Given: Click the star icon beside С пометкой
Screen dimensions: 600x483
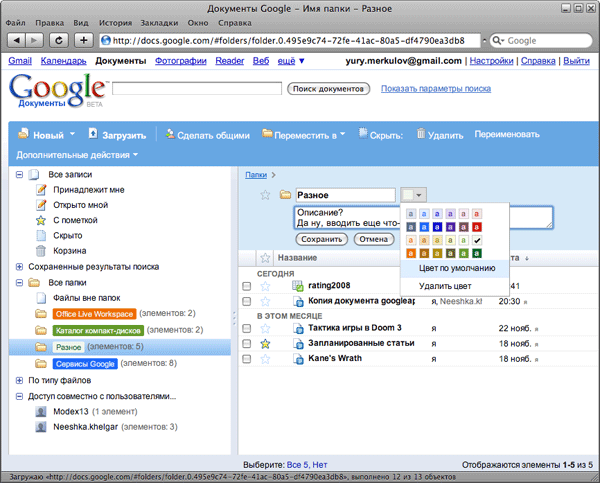Looking at the screenshot, I should (x=41, y=220).
